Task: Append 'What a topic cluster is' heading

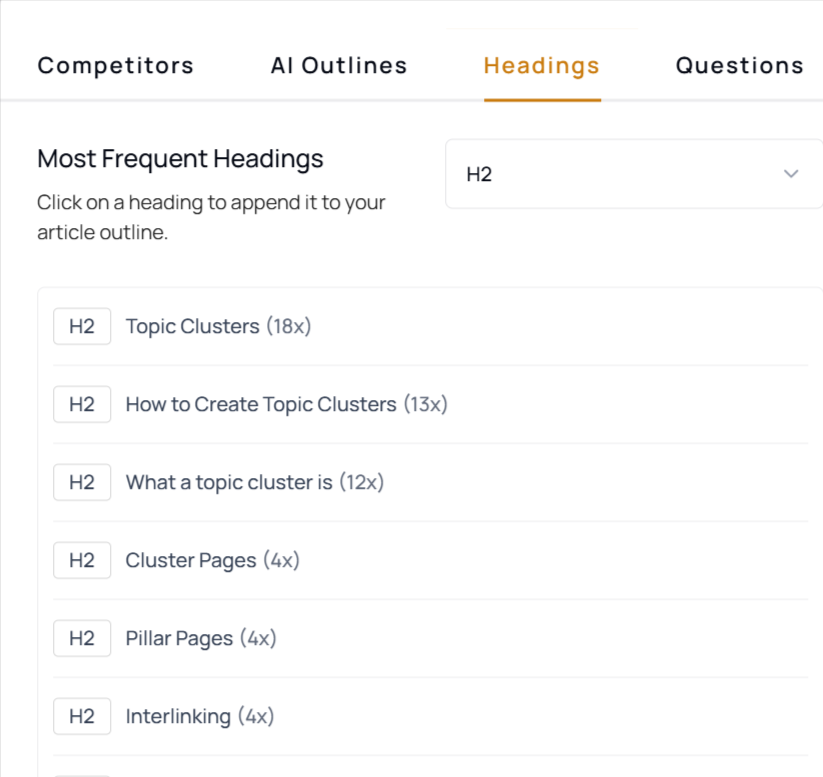Action: coord(254,482)
